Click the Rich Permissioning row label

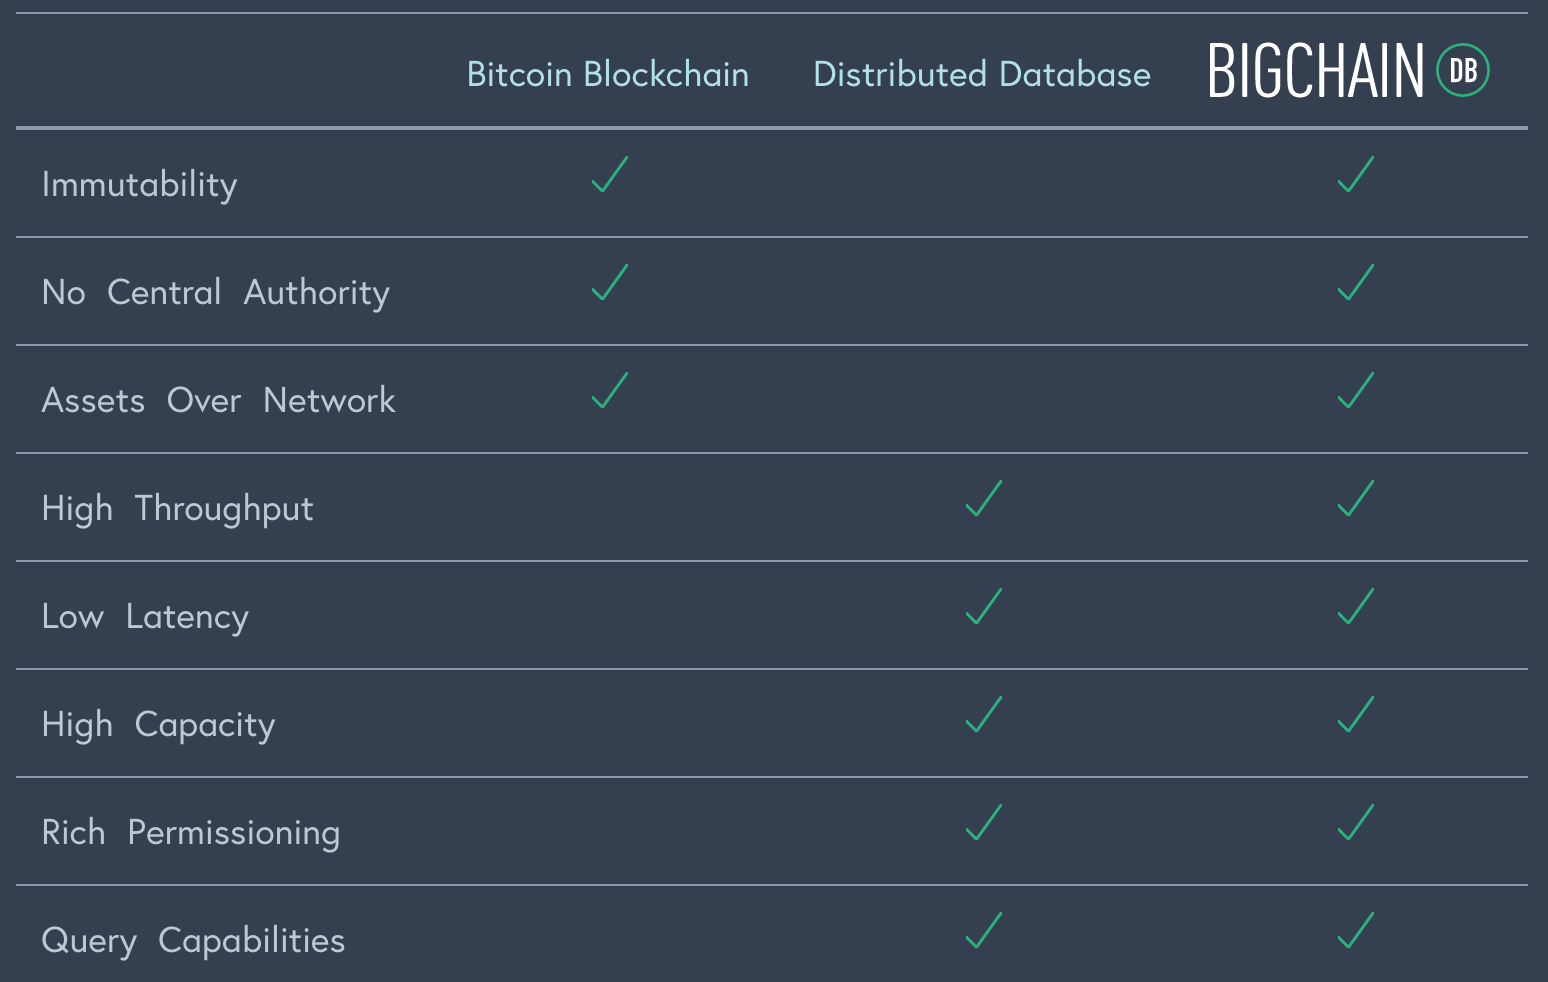click(191, 833)
